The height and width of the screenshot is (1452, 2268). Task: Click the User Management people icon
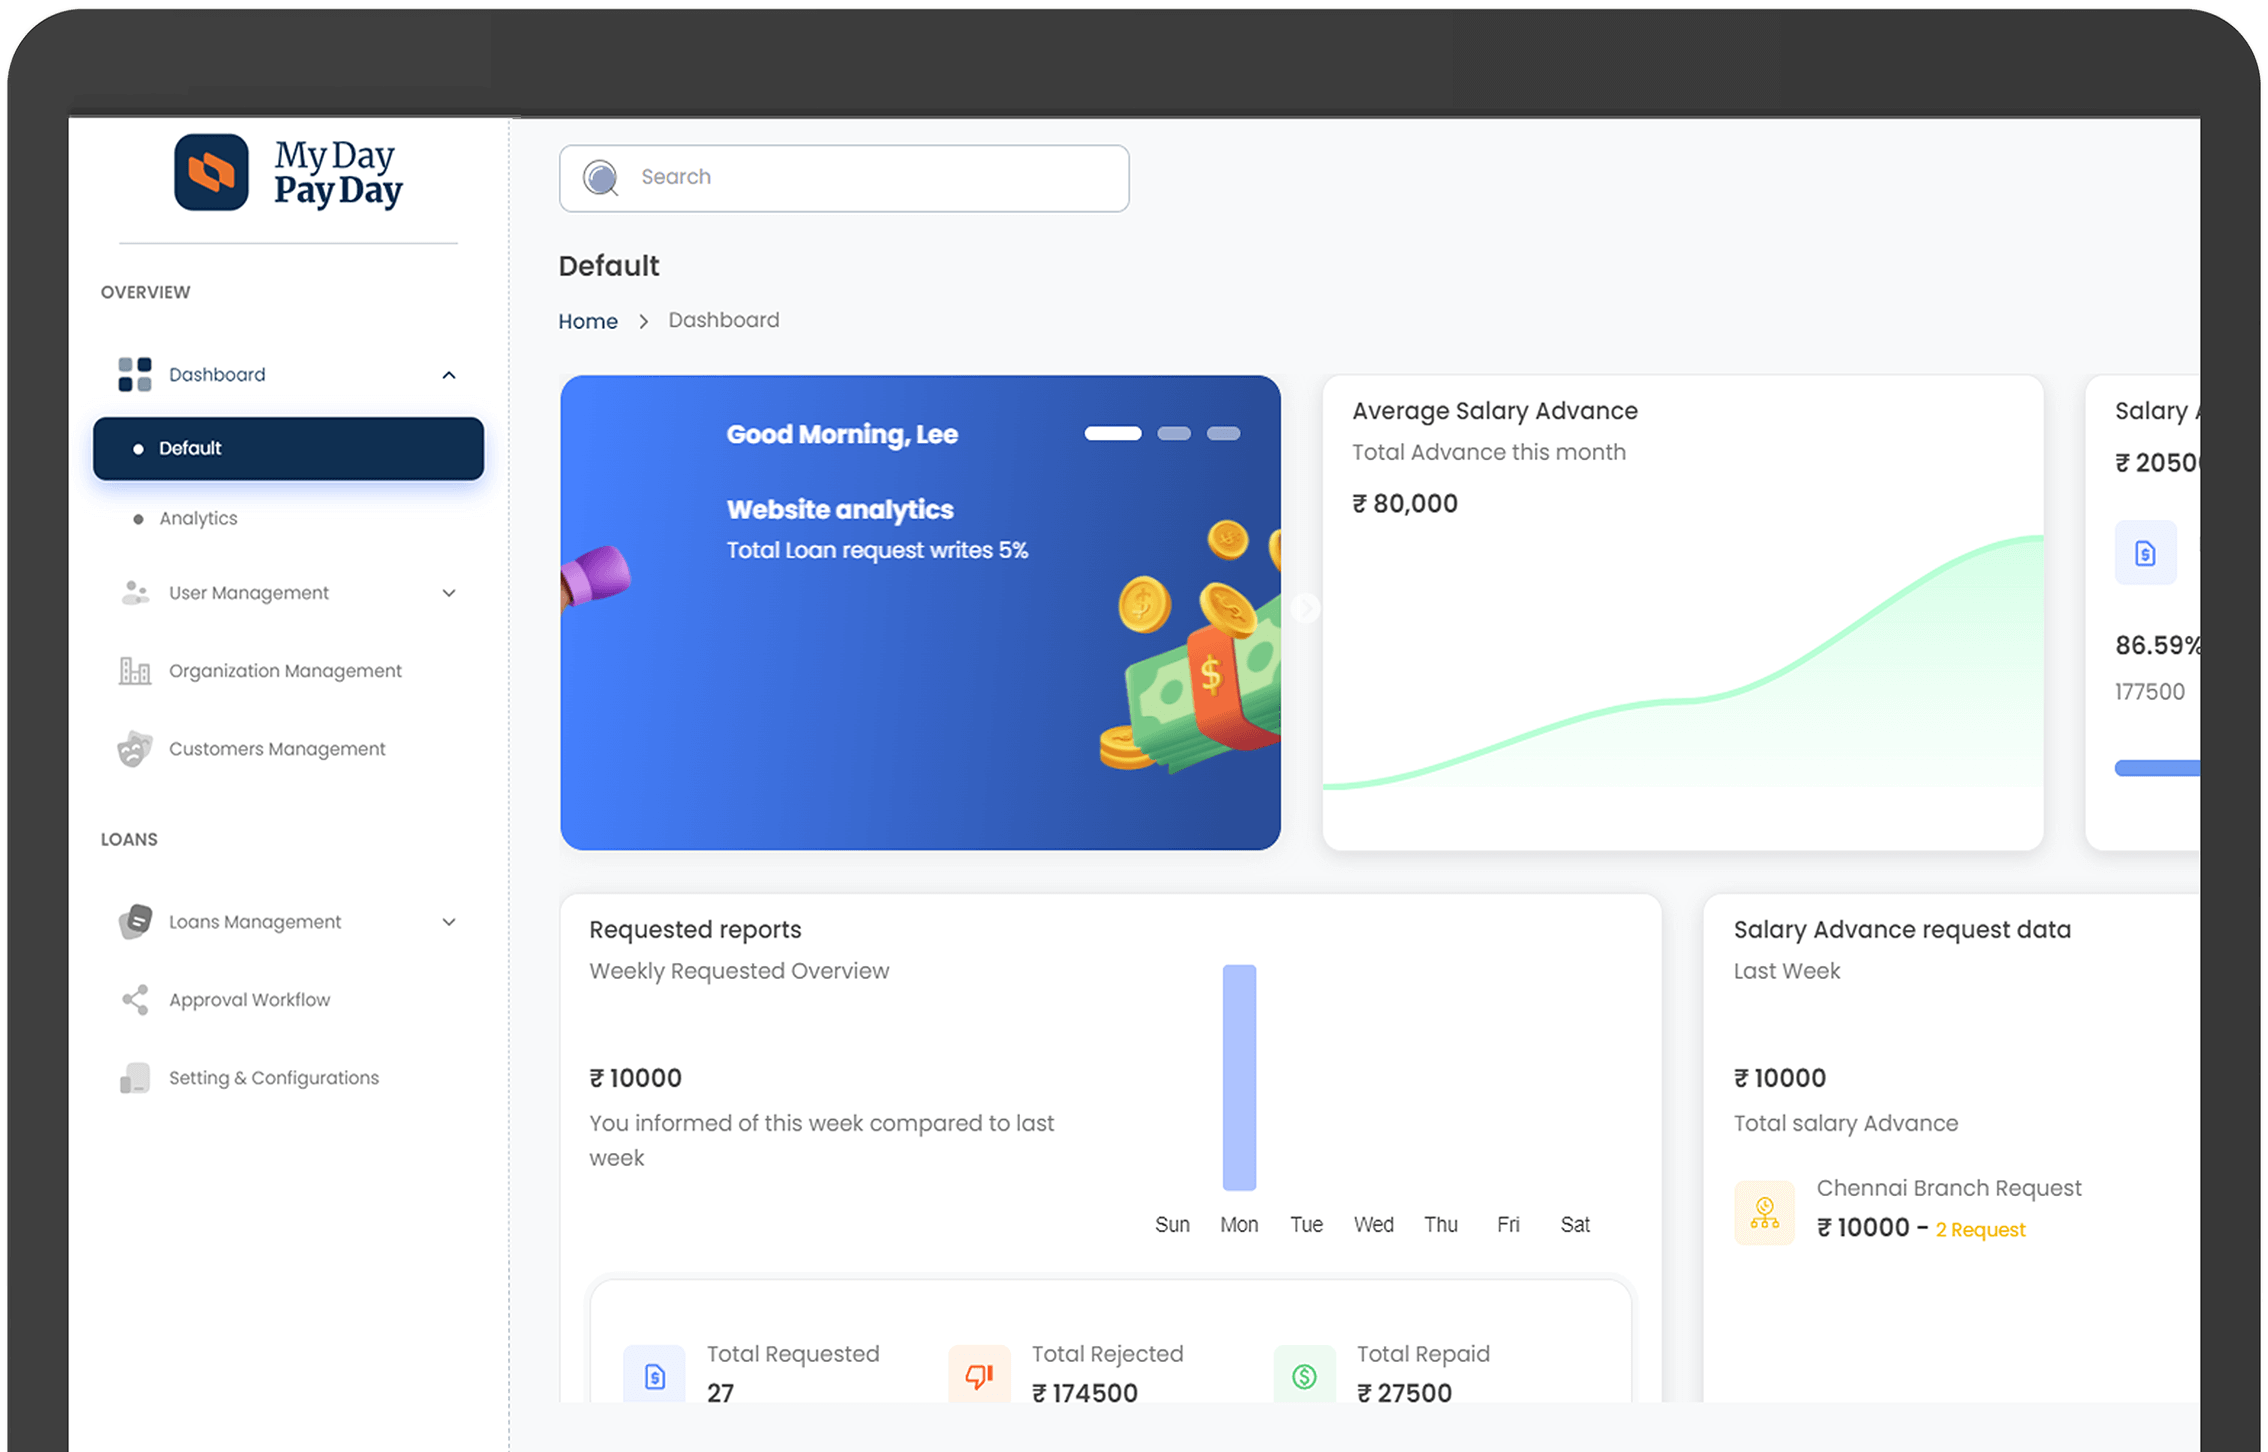(135, 593)
